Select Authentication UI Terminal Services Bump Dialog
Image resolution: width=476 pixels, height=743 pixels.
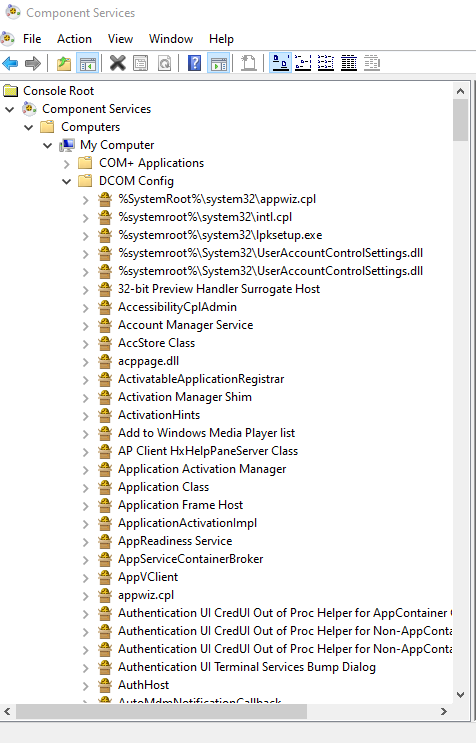(x=247, y=667)
